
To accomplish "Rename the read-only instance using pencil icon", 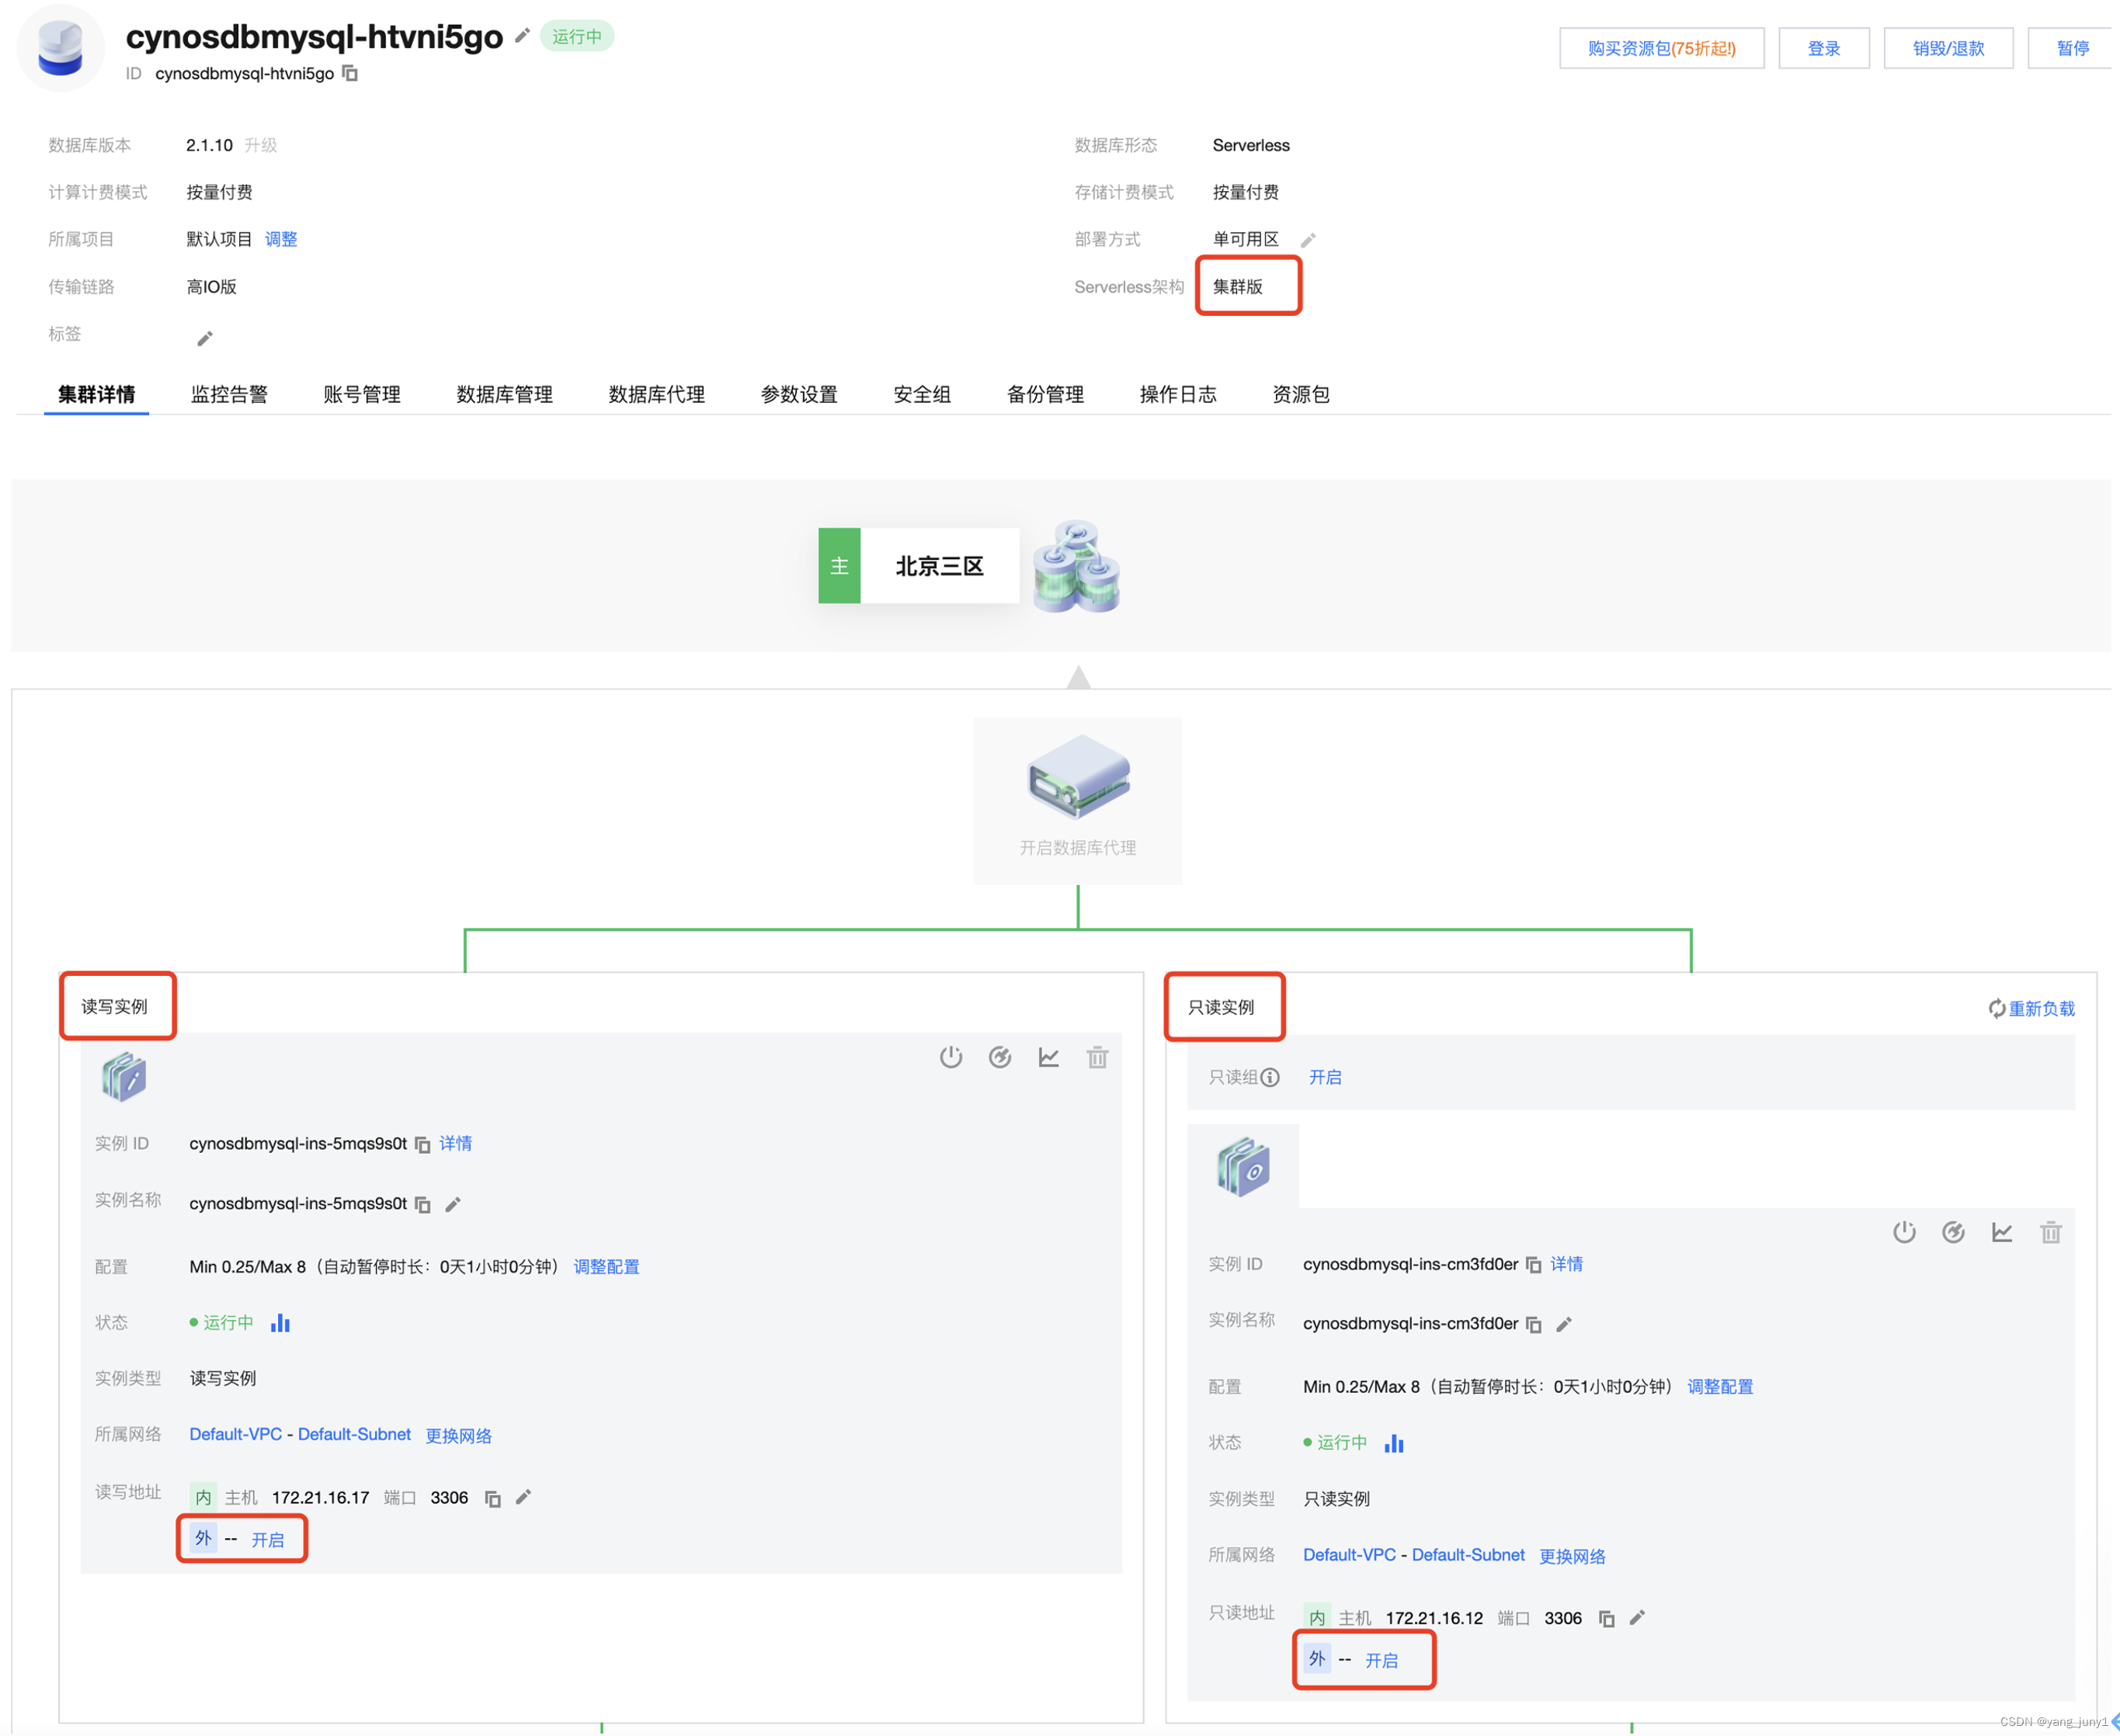I will point(1565,1325).
